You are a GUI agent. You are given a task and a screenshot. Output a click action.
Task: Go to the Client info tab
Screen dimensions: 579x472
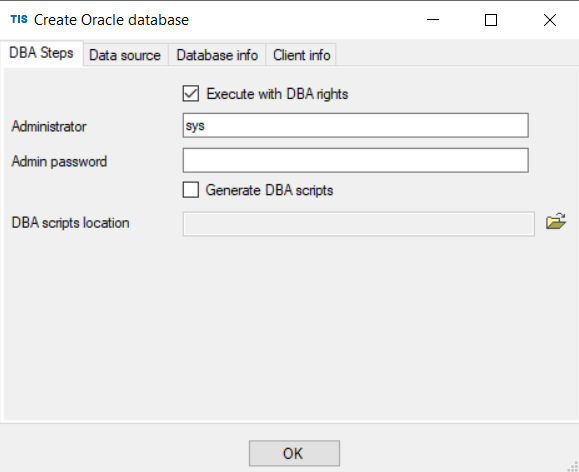click(301, 55)
